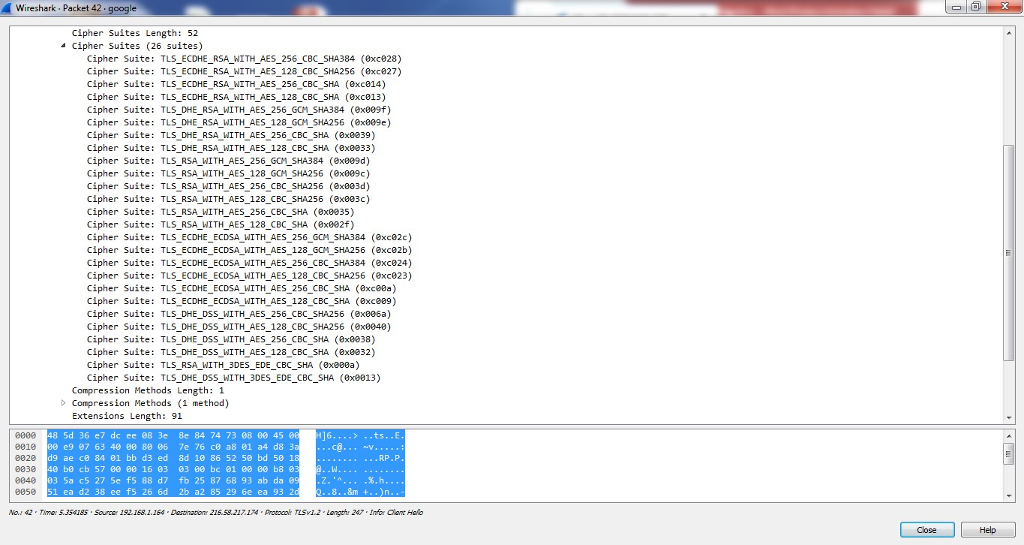Select TLS_DHE_DSS_WITH_AES_256_CBC_SHA (0x0038) row

tap(231, 339)
